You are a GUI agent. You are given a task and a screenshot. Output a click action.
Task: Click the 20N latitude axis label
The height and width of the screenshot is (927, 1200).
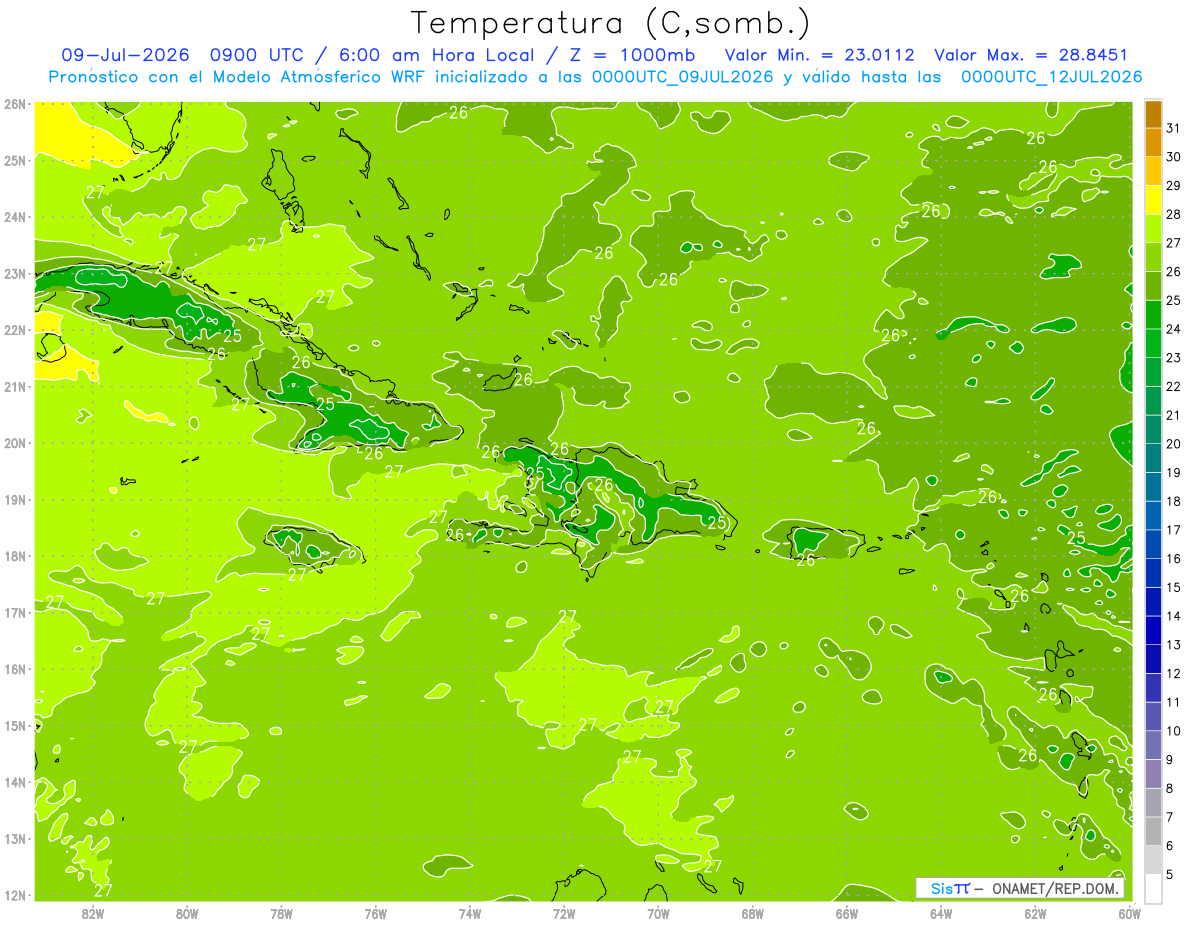point(14,443)
